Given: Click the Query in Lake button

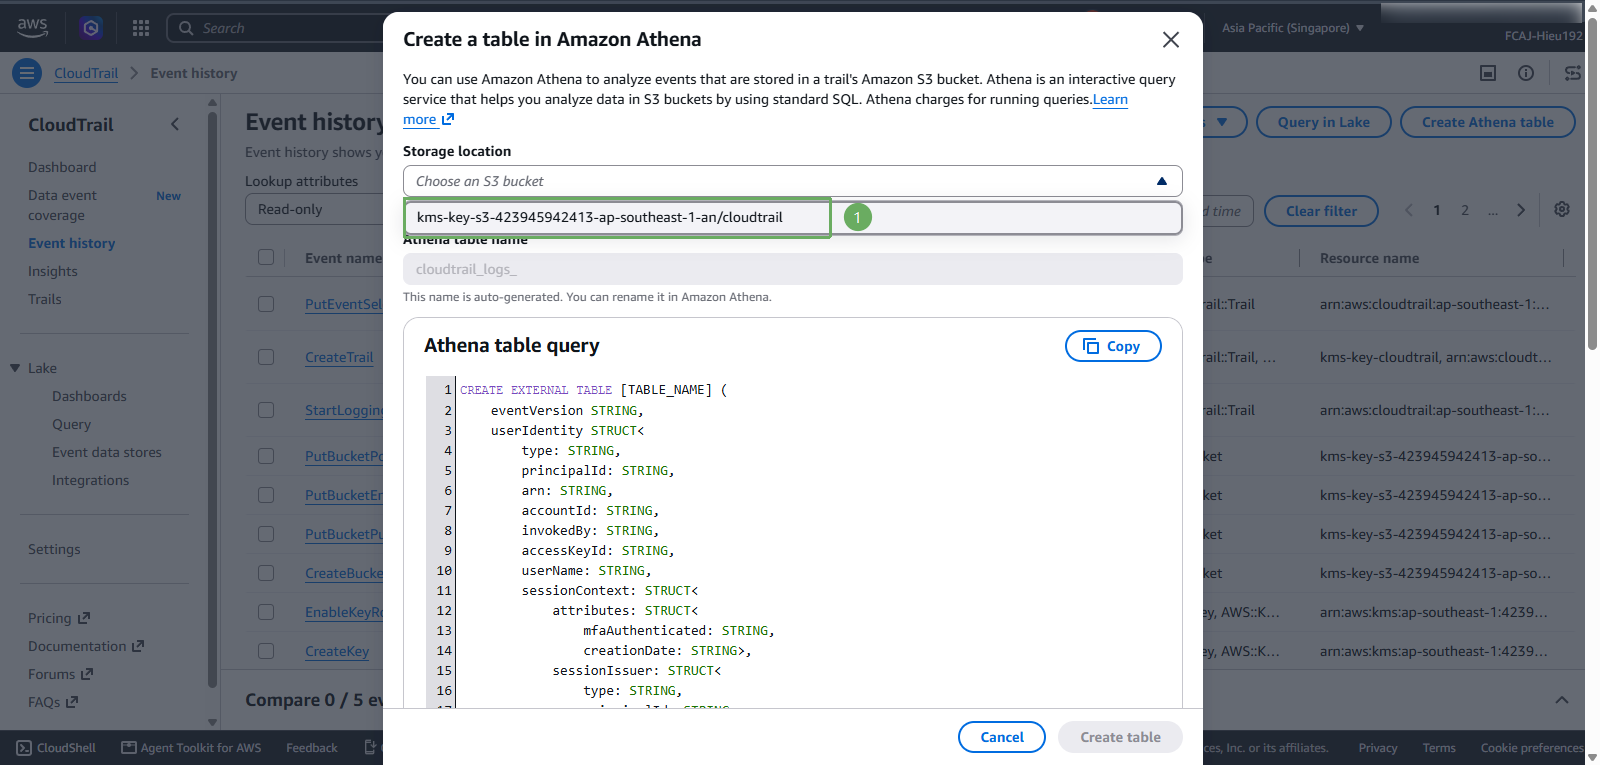Looking at the screenshot, I should click(x=1324, y=122).
